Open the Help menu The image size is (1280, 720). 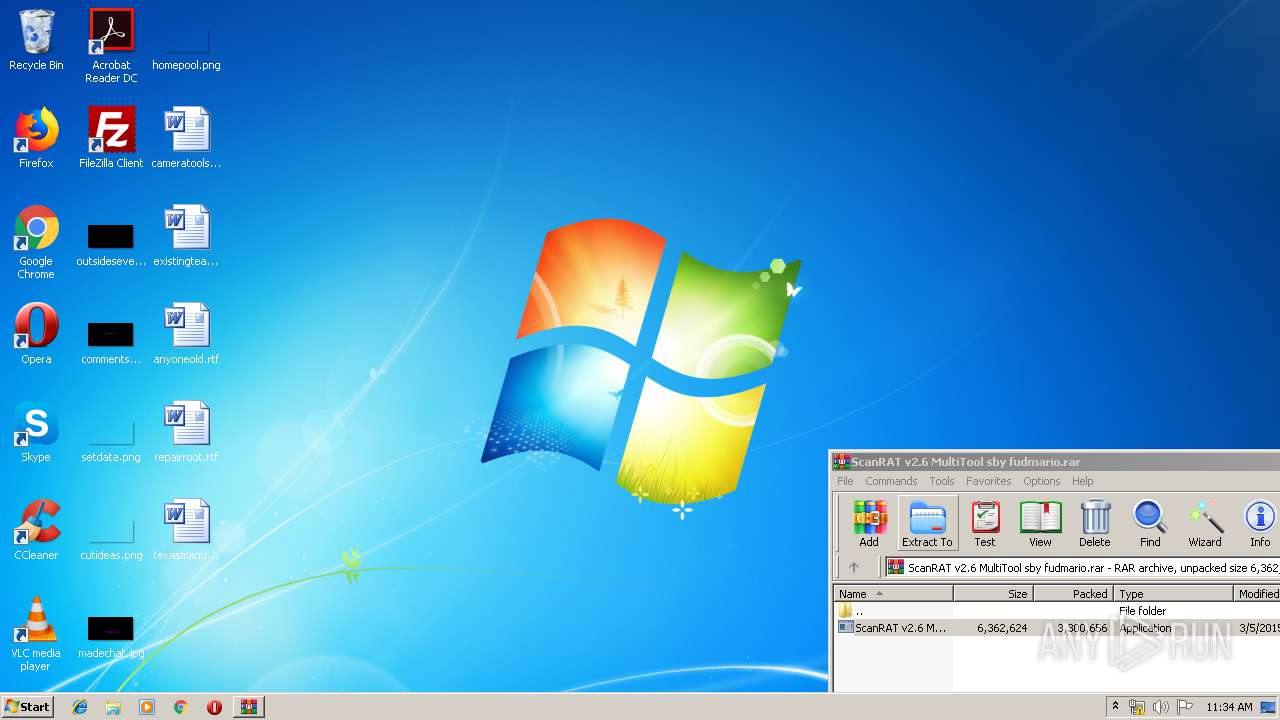[x=1082, y=481]
